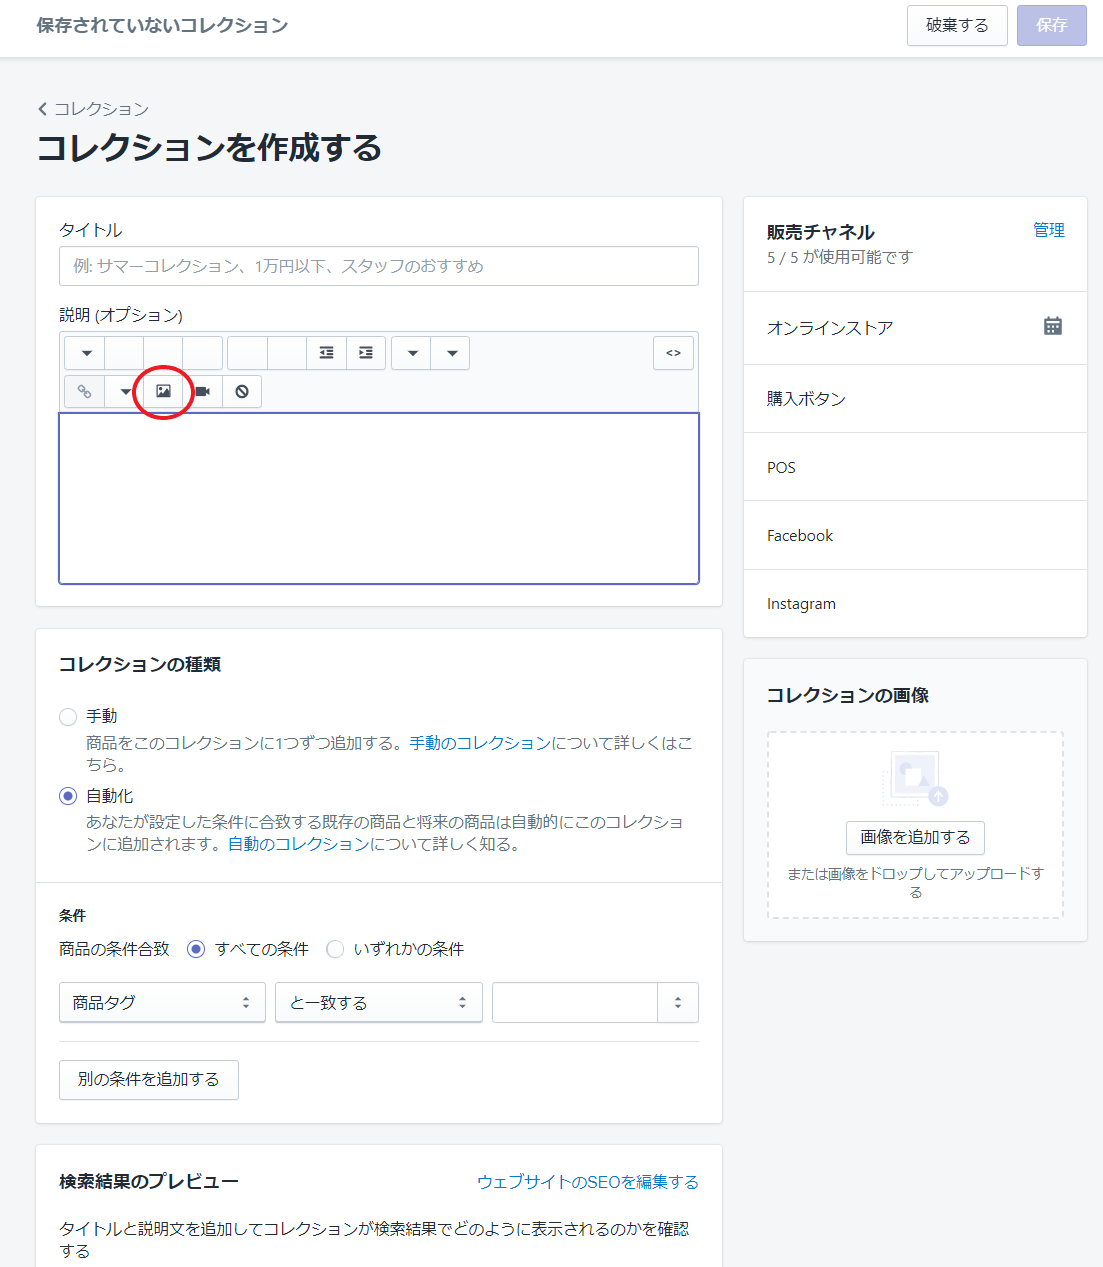Click the back chevron next to コレクション
Viewport: 1103px width, 1267px height.
pyautogui.click(x=42, y=109)
